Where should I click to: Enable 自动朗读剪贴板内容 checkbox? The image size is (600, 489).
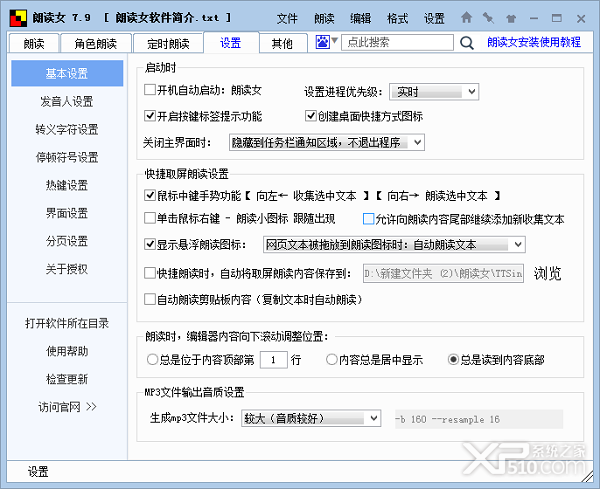point(150,299)
